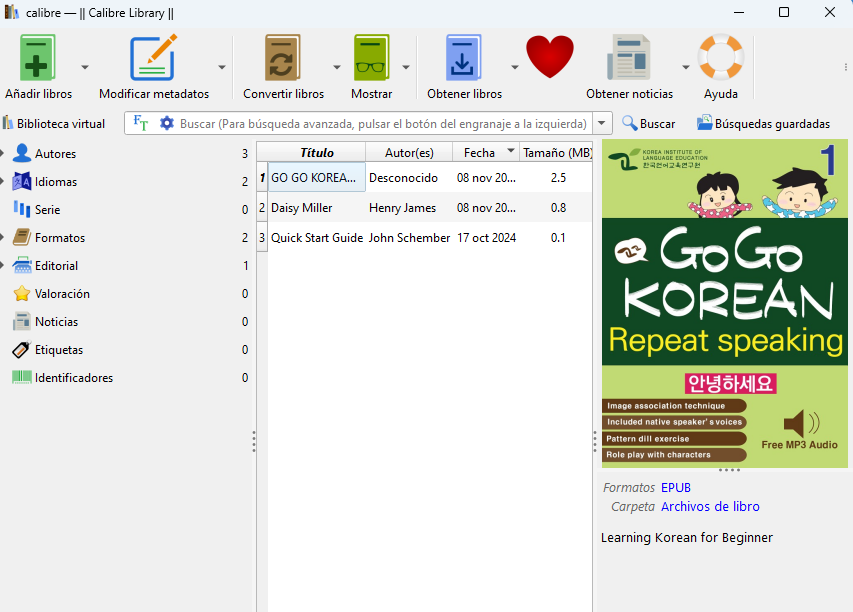Click the row header number 2
The image size is (853, 612).
(x=262, y=207)
